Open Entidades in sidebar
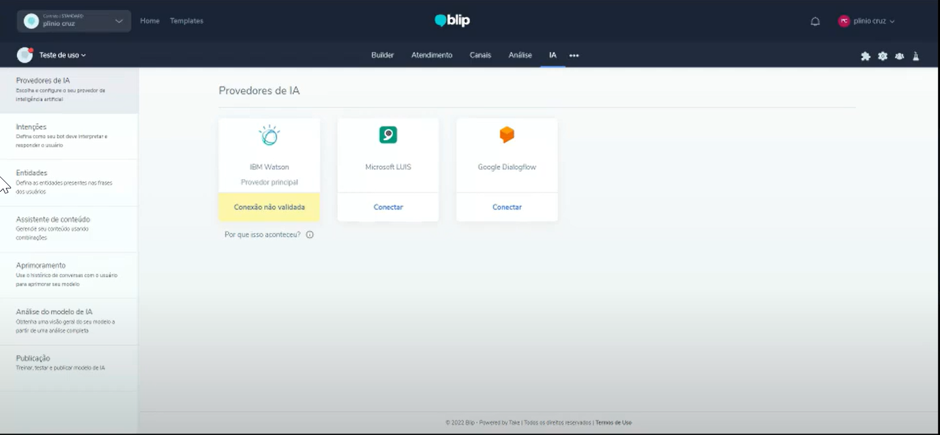Screen dimensions: 940x435 click(x=69, y=182)
